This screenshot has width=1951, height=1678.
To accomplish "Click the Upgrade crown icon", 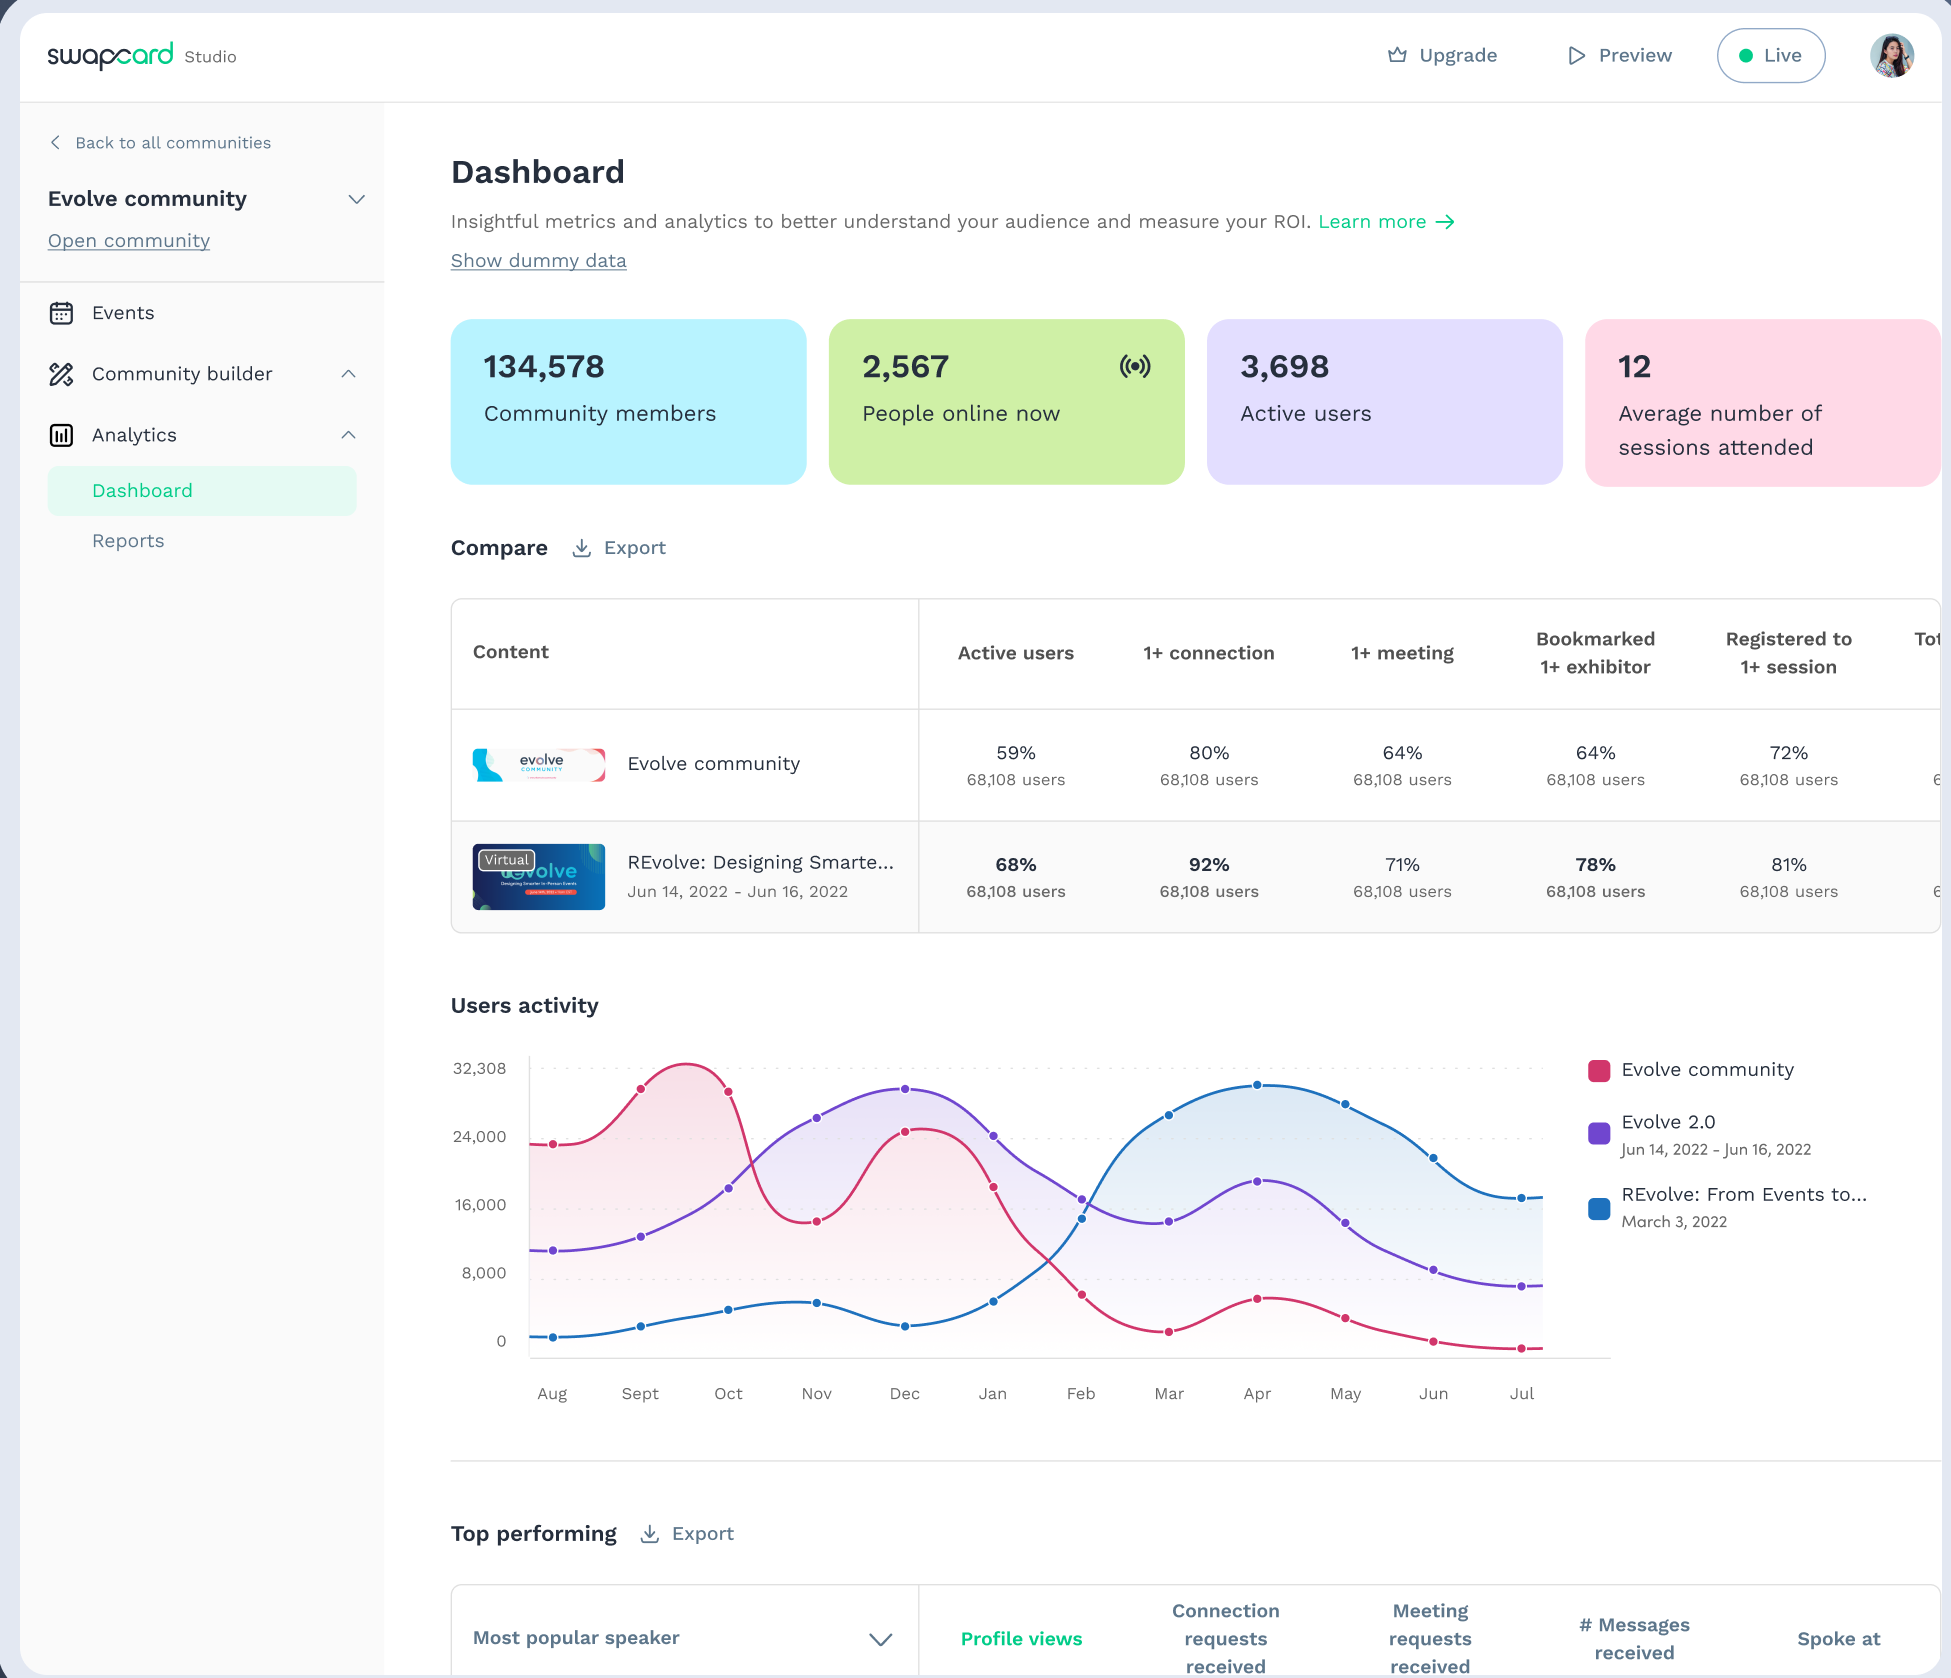I will point(1397,55).
